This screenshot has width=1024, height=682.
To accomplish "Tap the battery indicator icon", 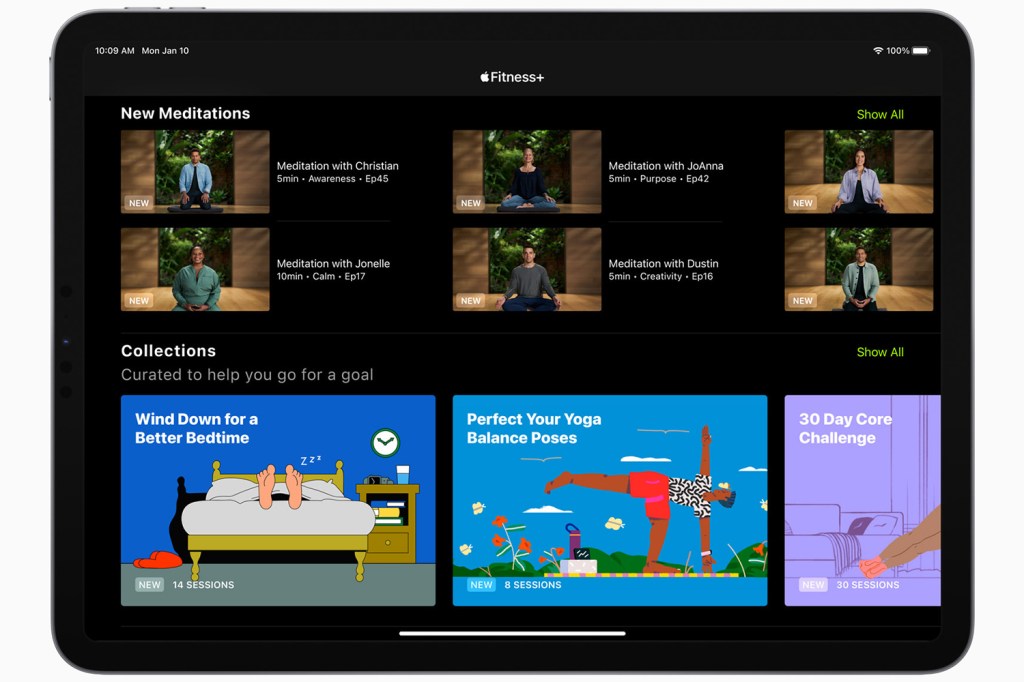I will [921, 51].
